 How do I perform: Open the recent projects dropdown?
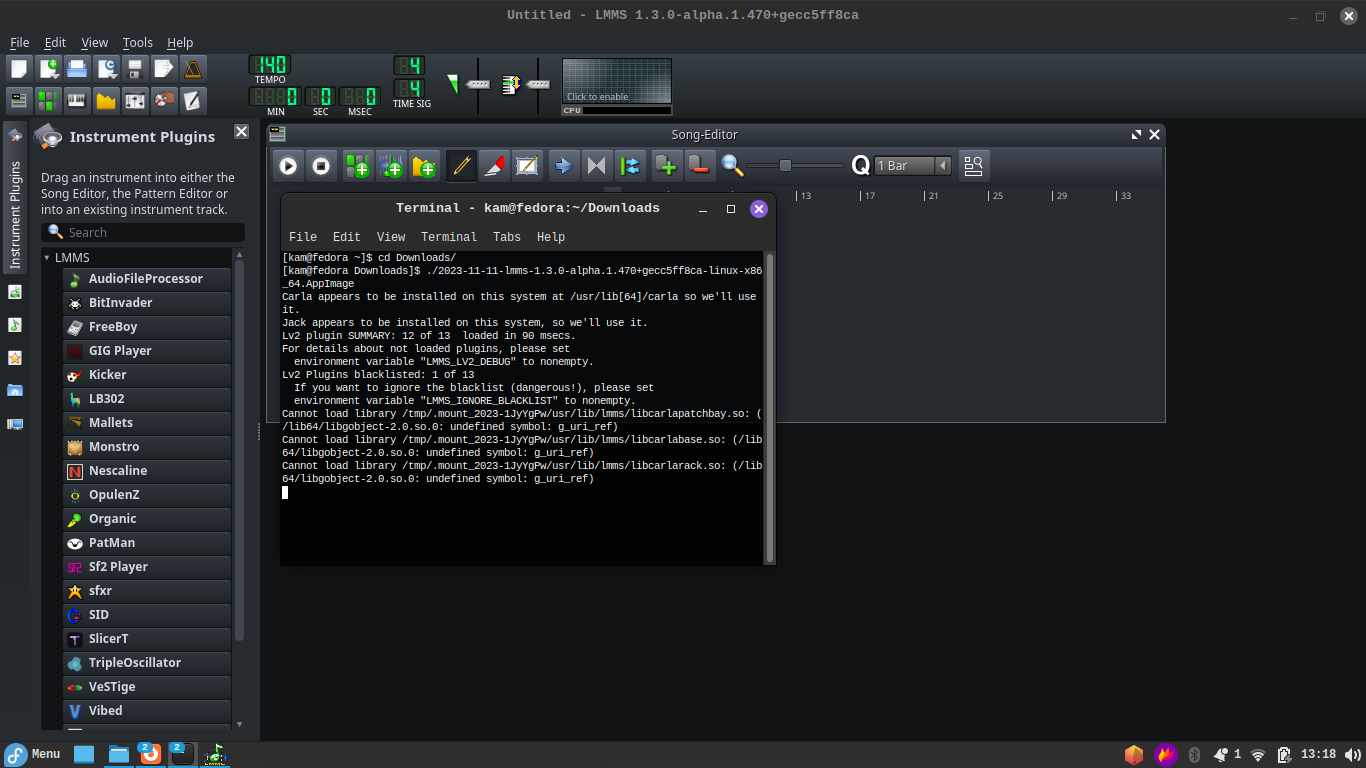pos(105,67)
